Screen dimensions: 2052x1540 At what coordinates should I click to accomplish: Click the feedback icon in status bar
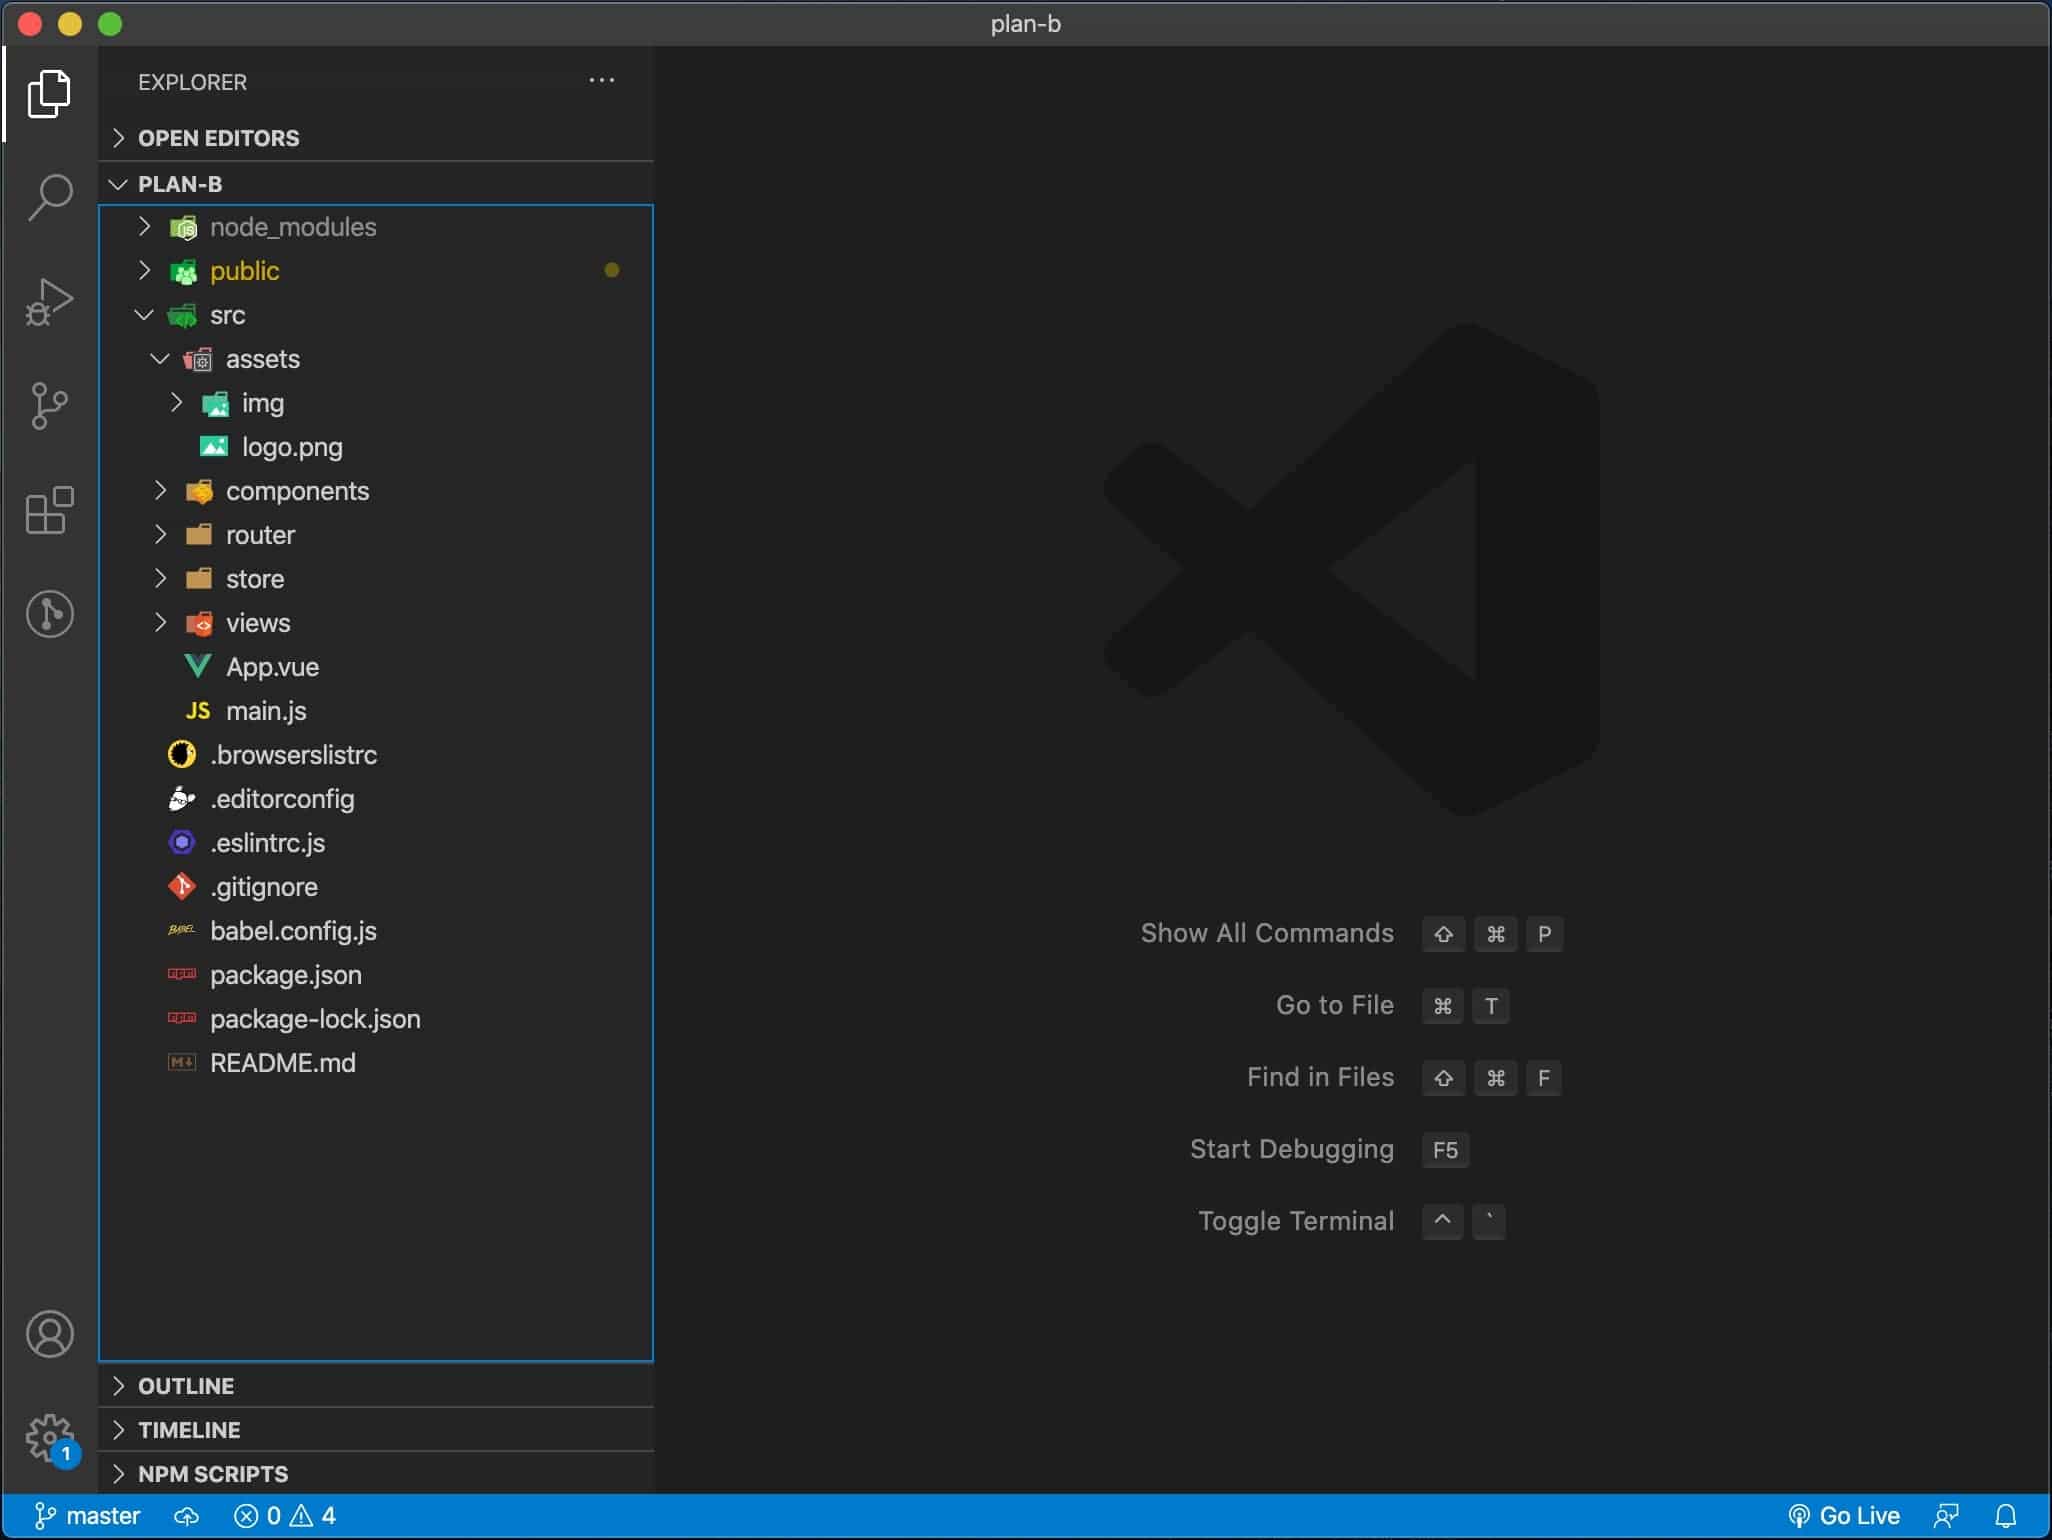coord(1946,1516)
